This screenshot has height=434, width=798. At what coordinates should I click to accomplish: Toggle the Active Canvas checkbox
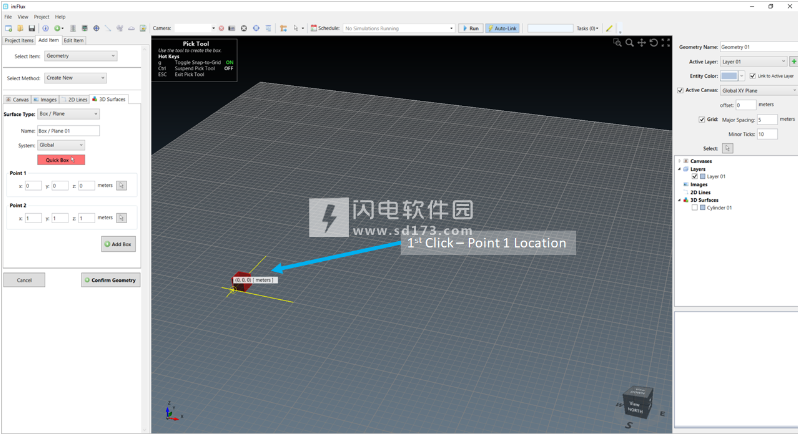coord(680,91)
